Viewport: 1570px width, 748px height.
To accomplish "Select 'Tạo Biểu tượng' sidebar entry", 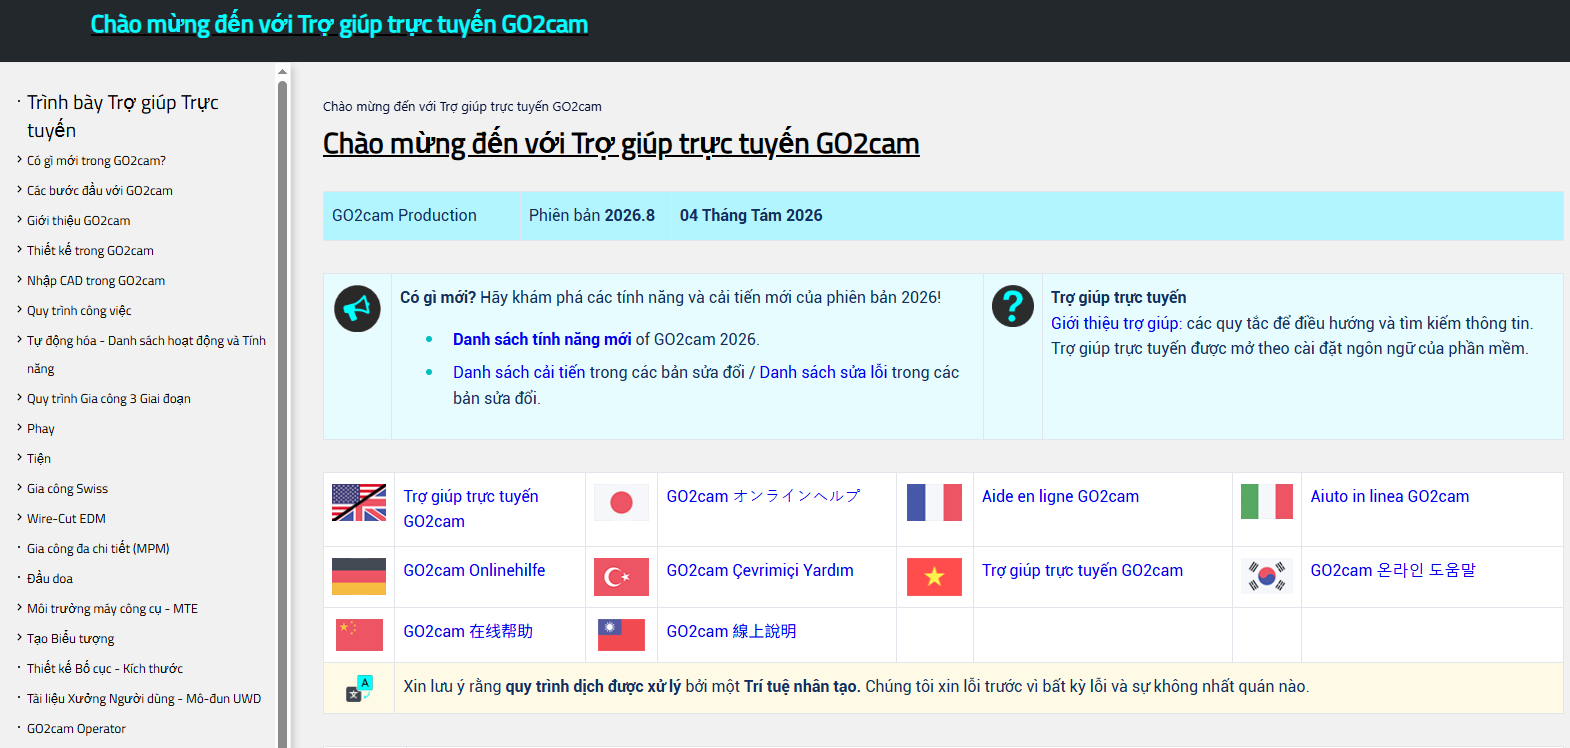I will (x=70, y=638).
